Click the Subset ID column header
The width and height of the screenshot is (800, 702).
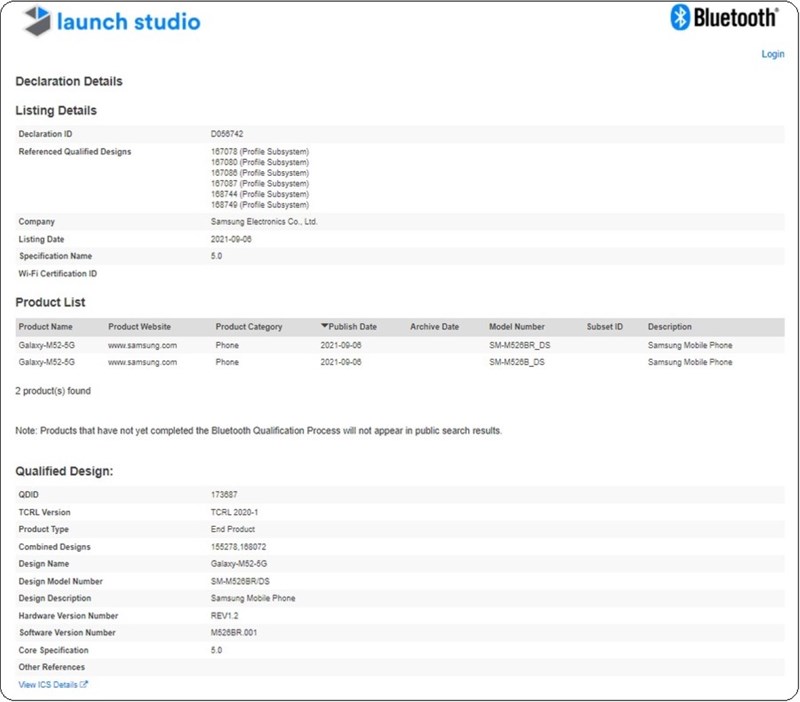click(x=604, y=327)
